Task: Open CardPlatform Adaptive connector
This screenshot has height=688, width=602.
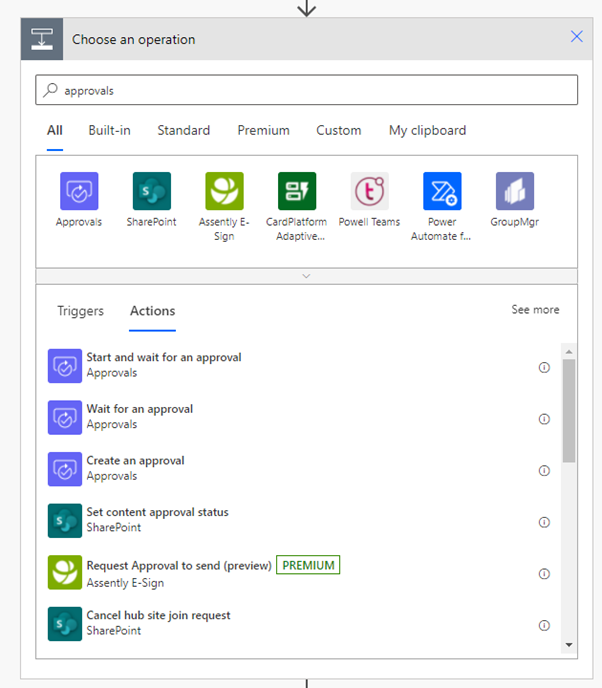Action: 297,191
